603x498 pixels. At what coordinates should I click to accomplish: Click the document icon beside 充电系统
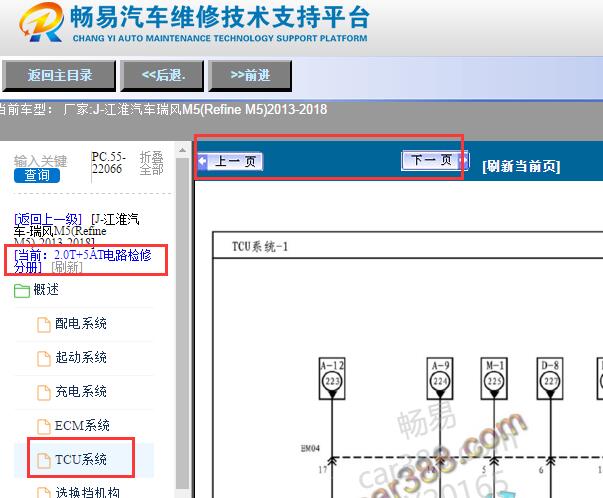pos(44,392)
